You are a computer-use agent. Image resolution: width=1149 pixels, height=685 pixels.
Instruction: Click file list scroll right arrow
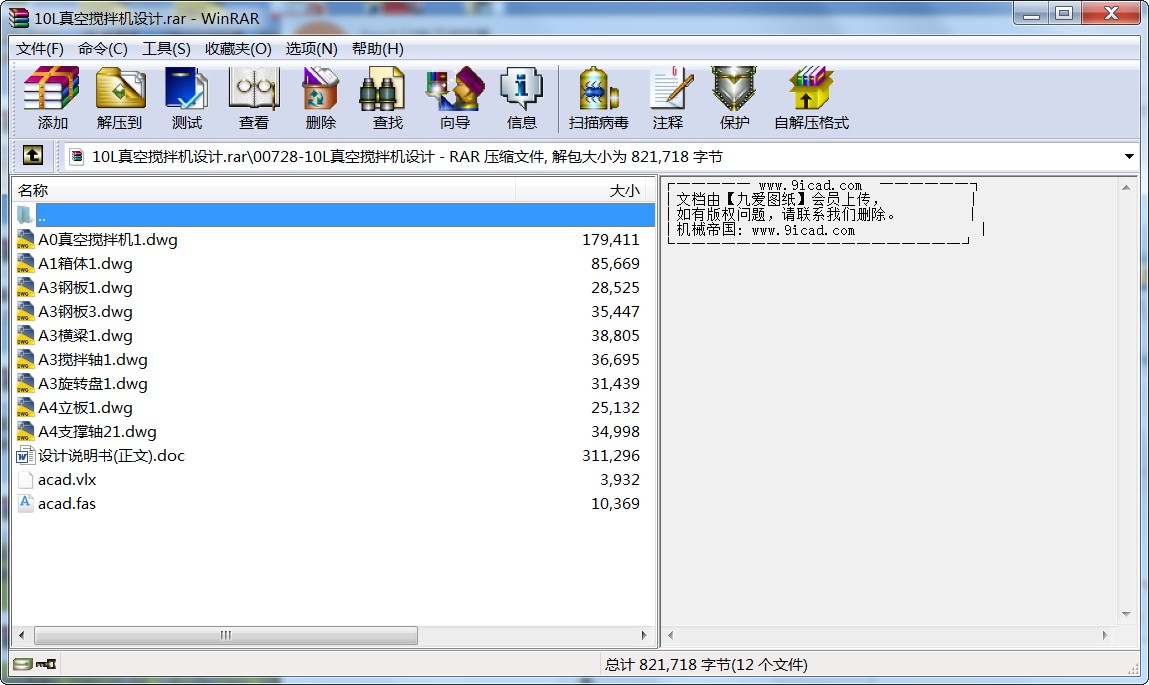click(x=644, y=635)
